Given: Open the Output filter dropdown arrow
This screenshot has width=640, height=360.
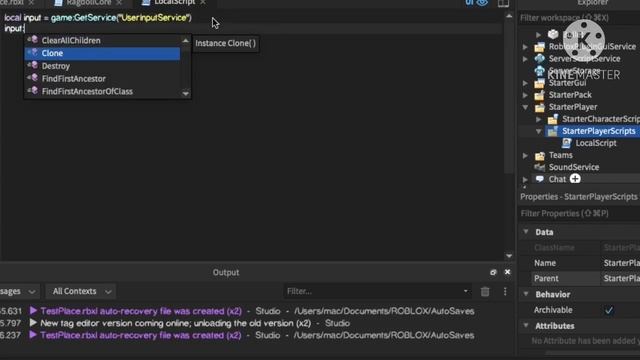Looking at the screenshot, I should [x=466, y=291].
